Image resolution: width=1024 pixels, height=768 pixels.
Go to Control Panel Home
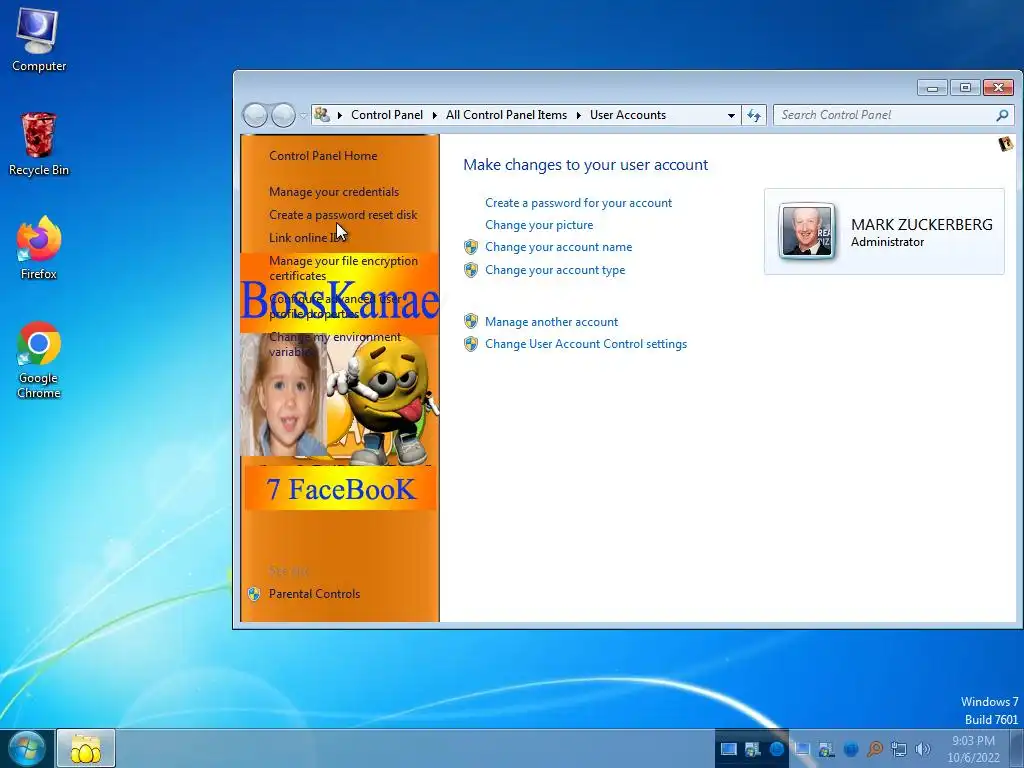pos(323,155)
